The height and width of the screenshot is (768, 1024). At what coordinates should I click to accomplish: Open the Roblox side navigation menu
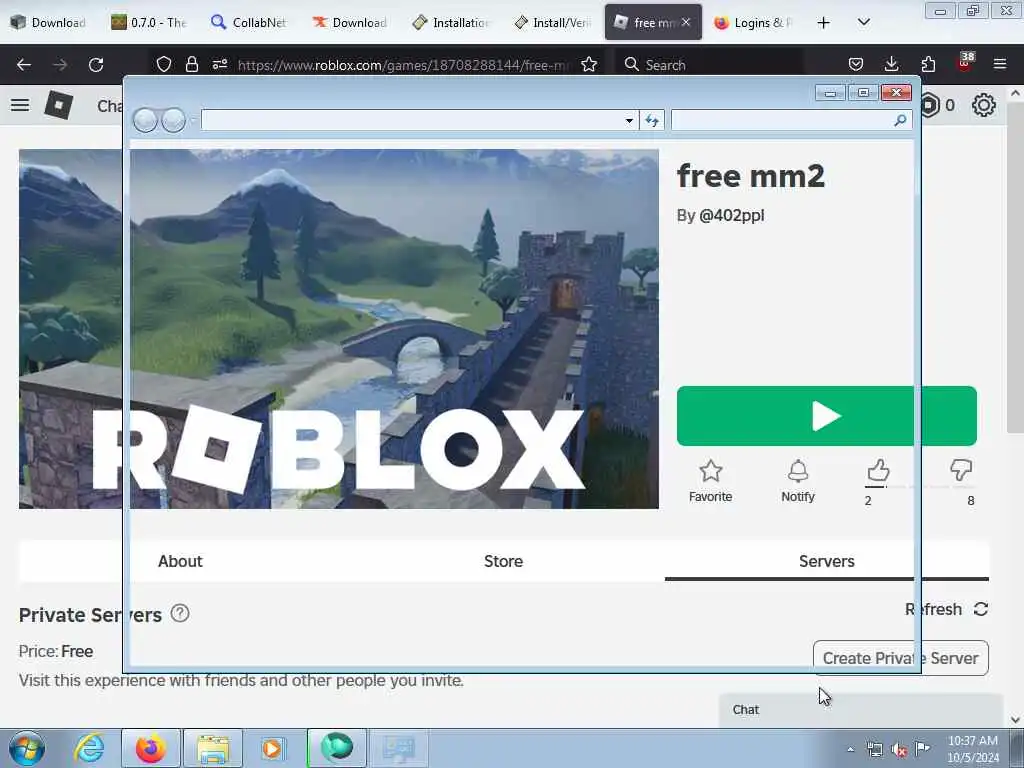(20, 104)
